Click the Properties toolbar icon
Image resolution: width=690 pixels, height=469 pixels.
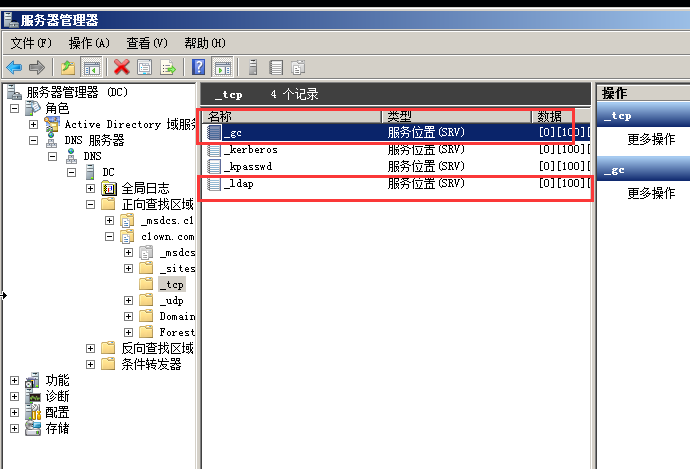[x=145, y=67]
